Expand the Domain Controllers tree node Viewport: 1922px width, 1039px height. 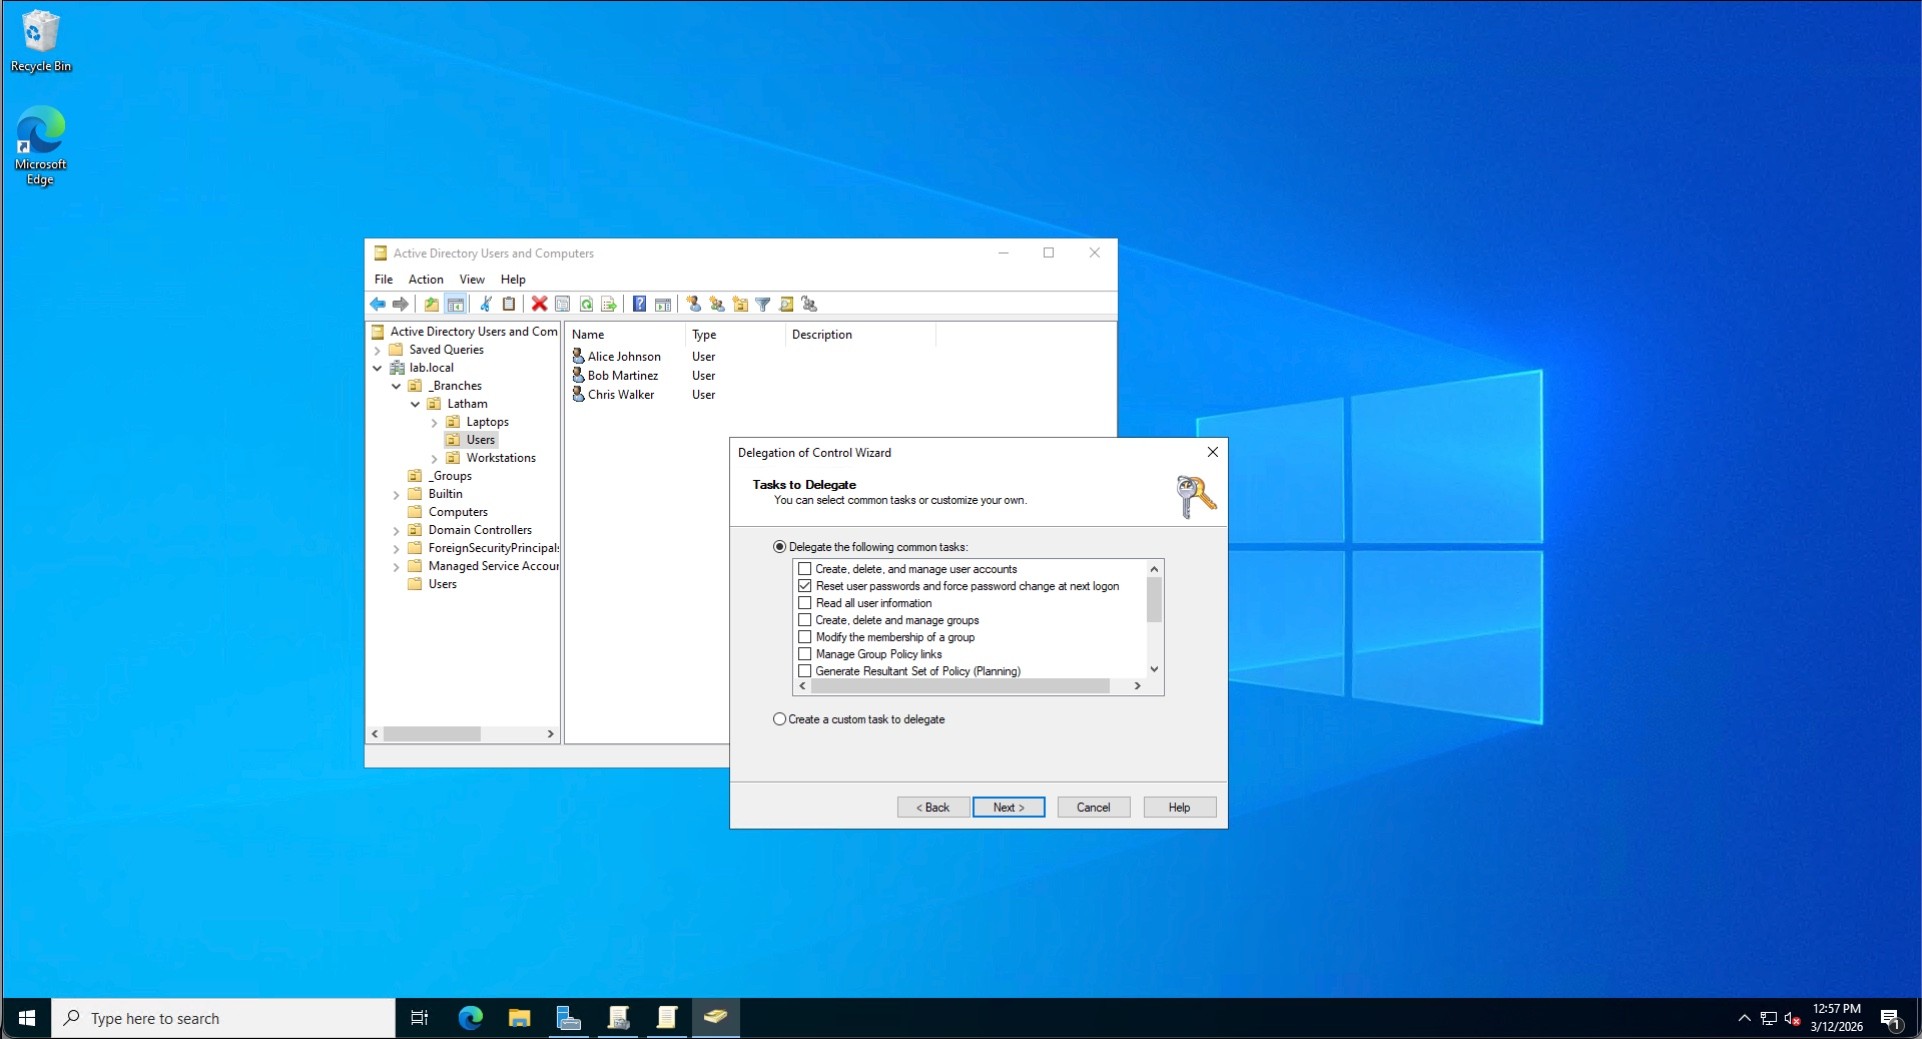coord(396,530)
